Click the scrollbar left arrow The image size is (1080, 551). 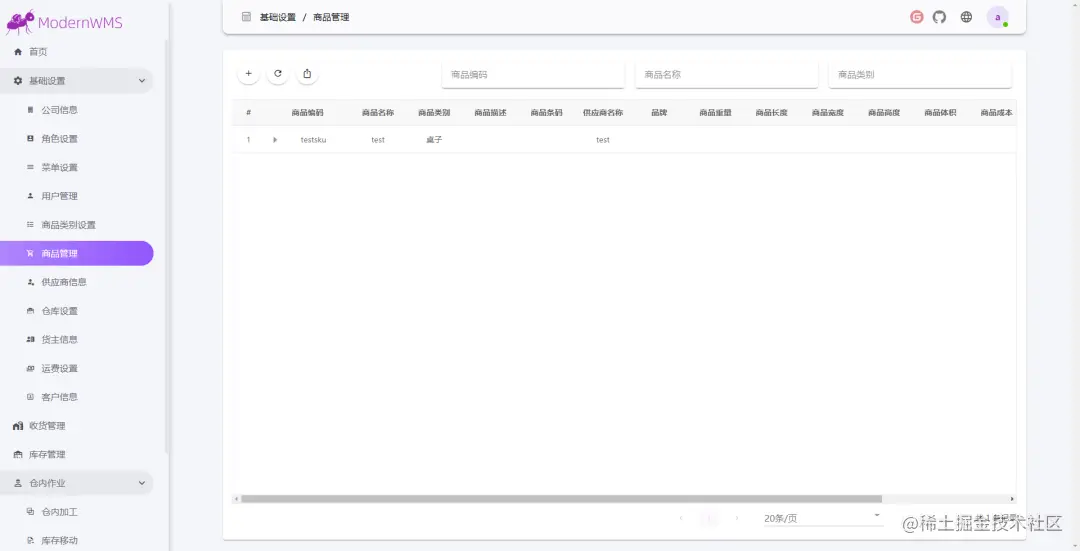(236, 499)
